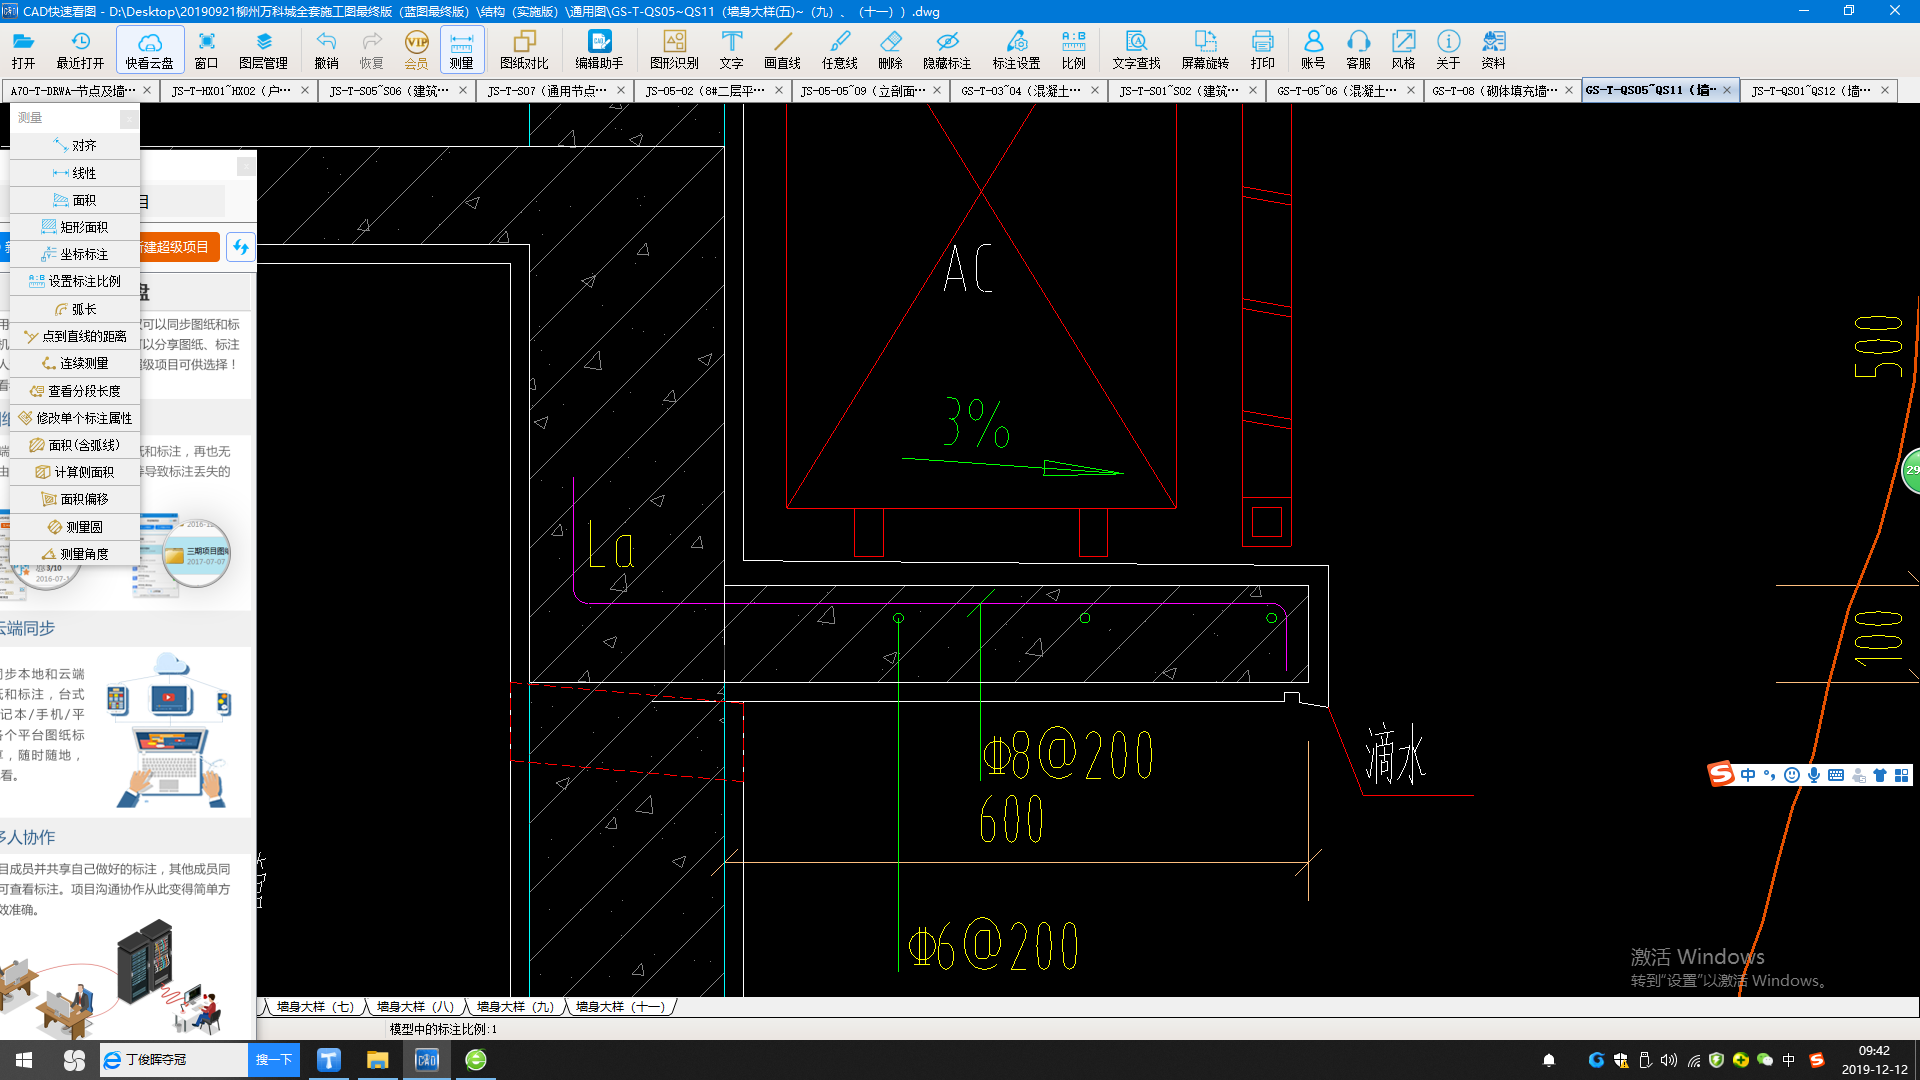Screen dimensions: 1920x1080
Task: Click the 搜一下 search button
Action: (274, 1060)
